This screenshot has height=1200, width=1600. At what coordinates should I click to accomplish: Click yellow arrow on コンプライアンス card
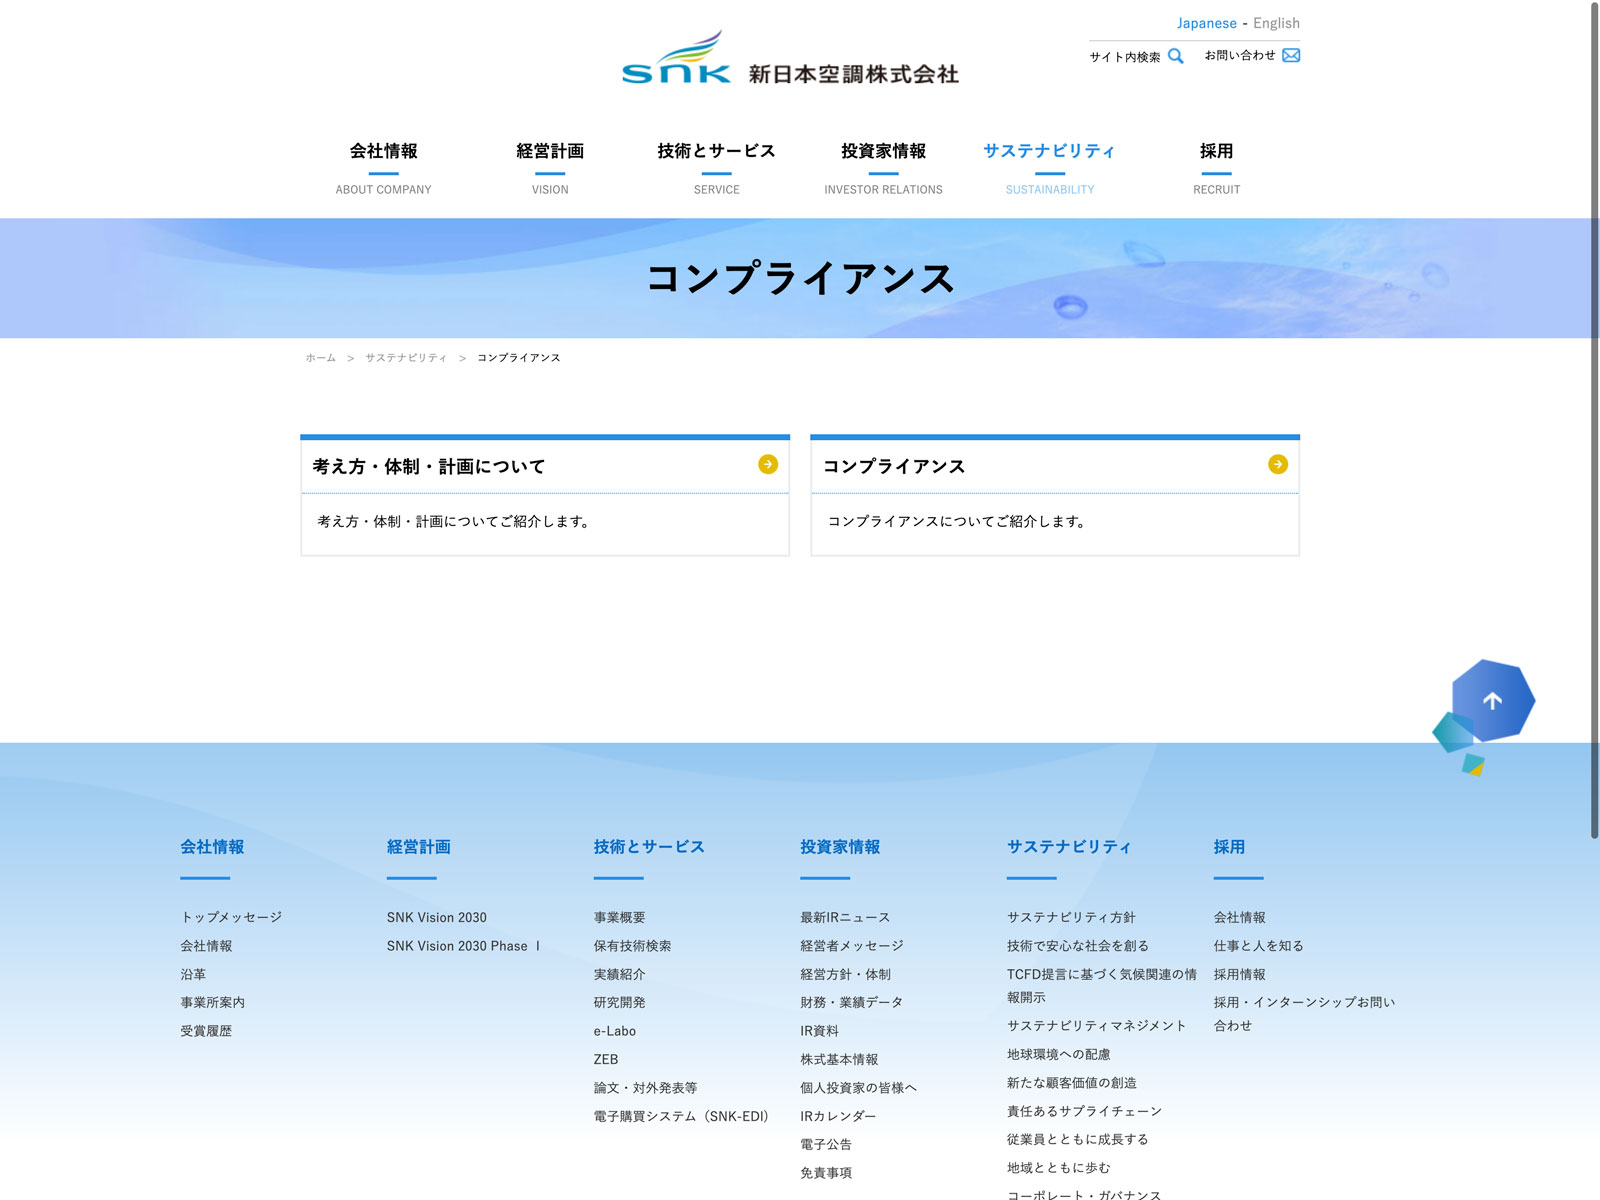pyautogui.click(x=1277, y=464)
